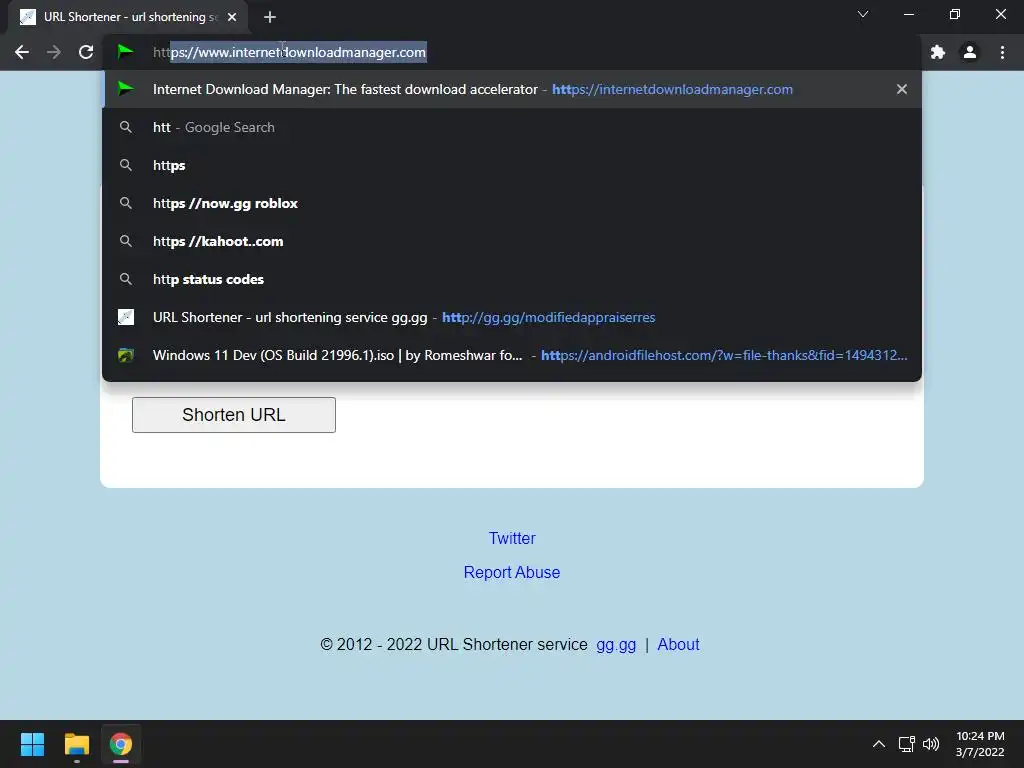Viewport: 1024px width, 768px height.
Task: Click green arrow icon of IDM suggestion
Action: click(125, 88)
